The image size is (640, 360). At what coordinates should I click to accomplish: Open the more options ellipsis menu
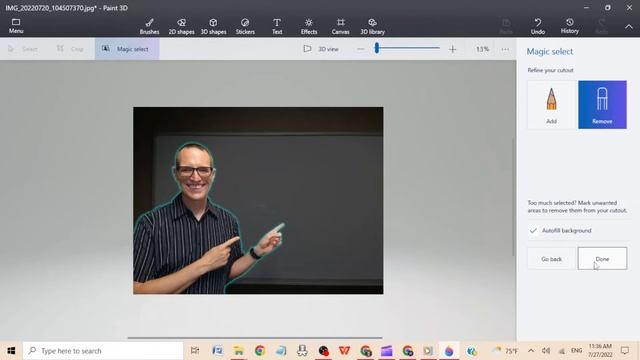pos(505,49)
